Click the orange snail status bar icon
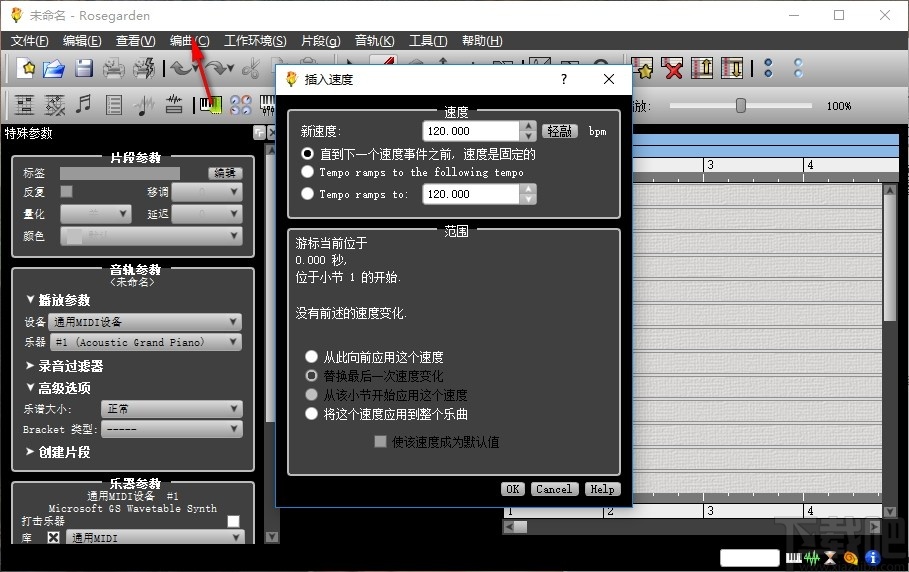 [851, 558]
